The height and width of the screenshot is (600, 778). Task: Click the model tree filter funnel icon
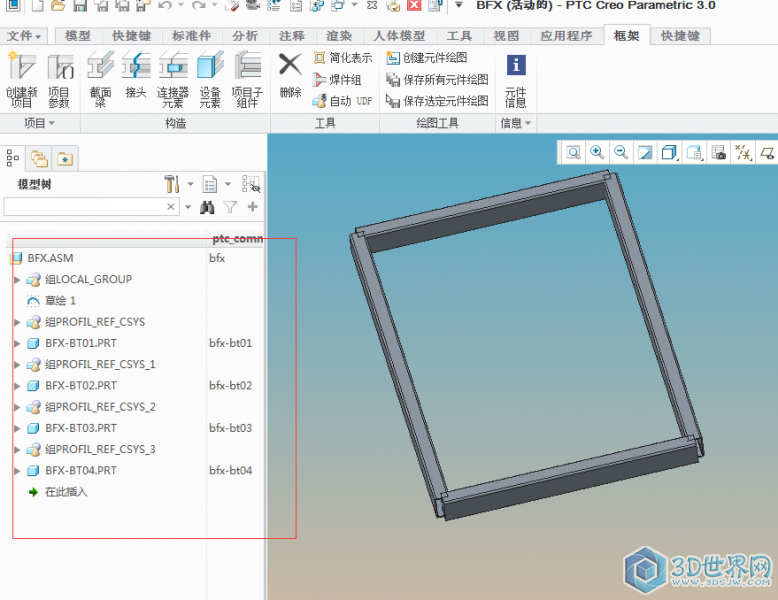tap(230, 207)
